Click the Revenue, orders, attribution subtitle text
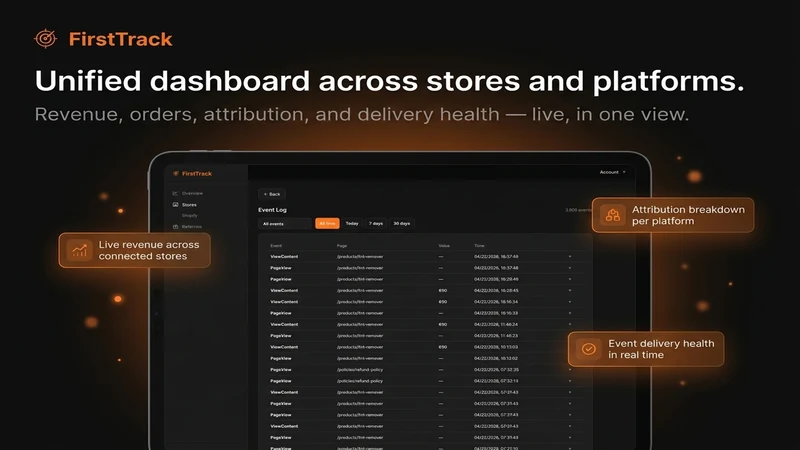This screenshot has width=800, height=450. point(362,114)
